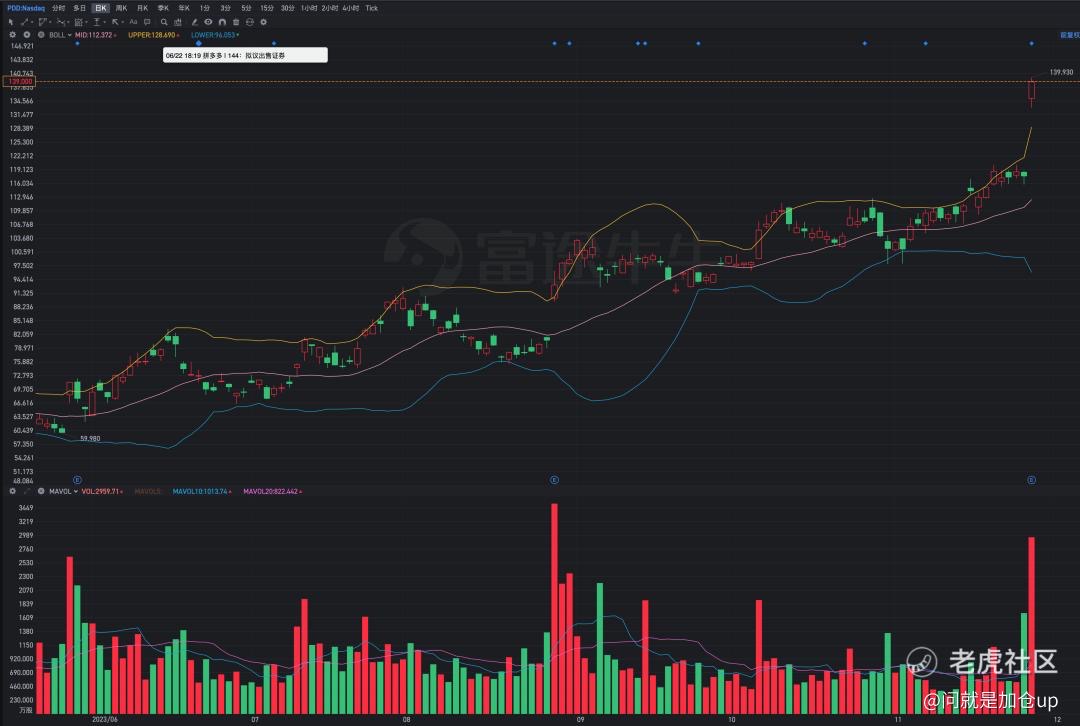1080x726 pixels.
Task: Toggle drawings visibility with the eye icon
Action: coord(208,21)
